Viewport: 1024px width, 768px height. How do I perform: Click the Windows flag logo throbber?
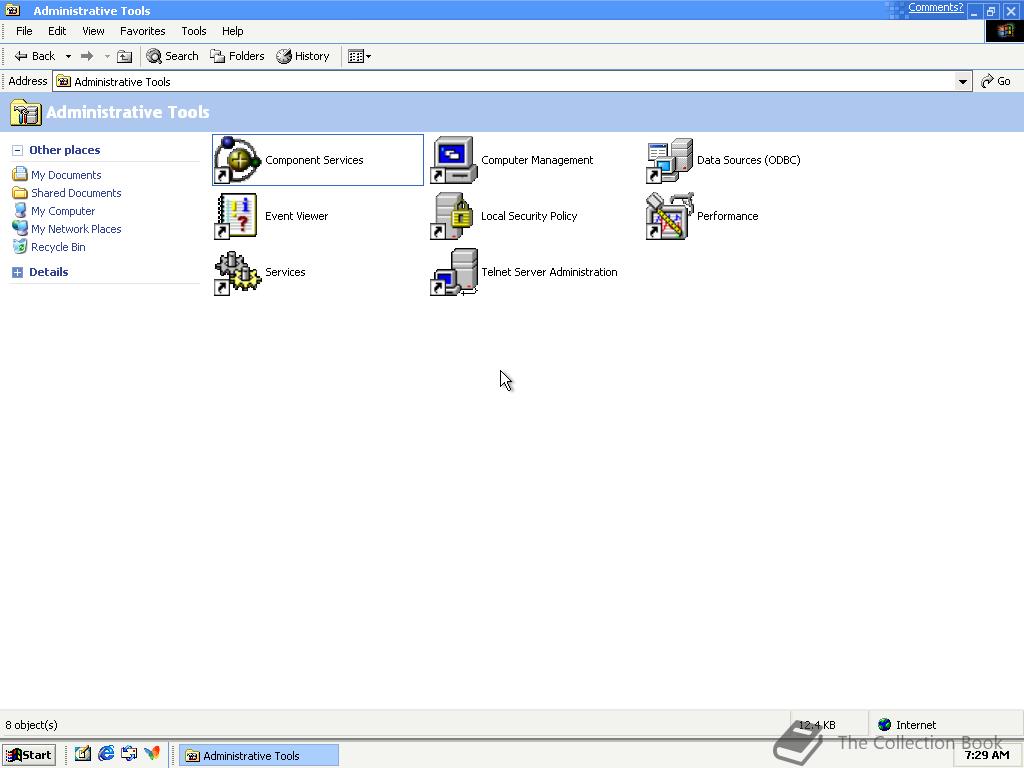[1004, 31]
